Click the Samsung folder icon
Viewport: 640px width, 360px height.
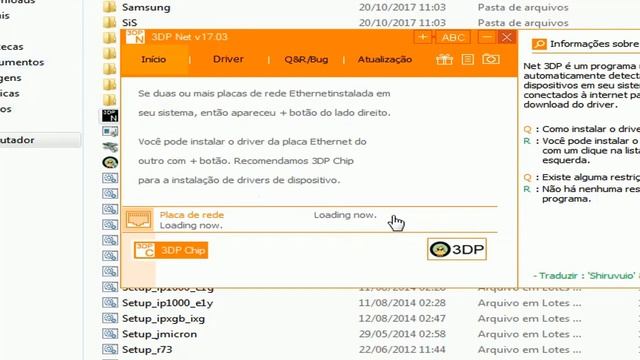[109, 7]
